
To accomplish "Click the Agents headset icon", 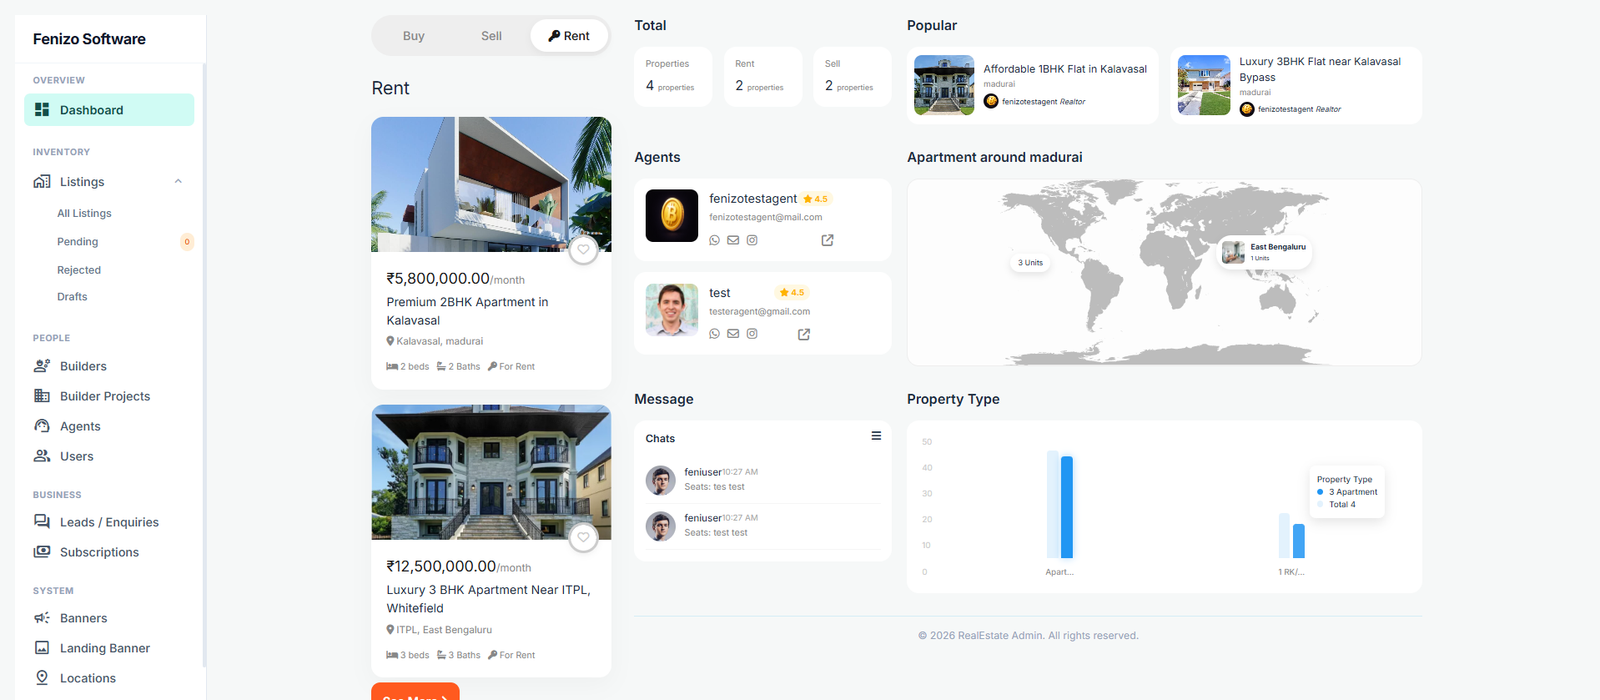I will coord(42,426).
